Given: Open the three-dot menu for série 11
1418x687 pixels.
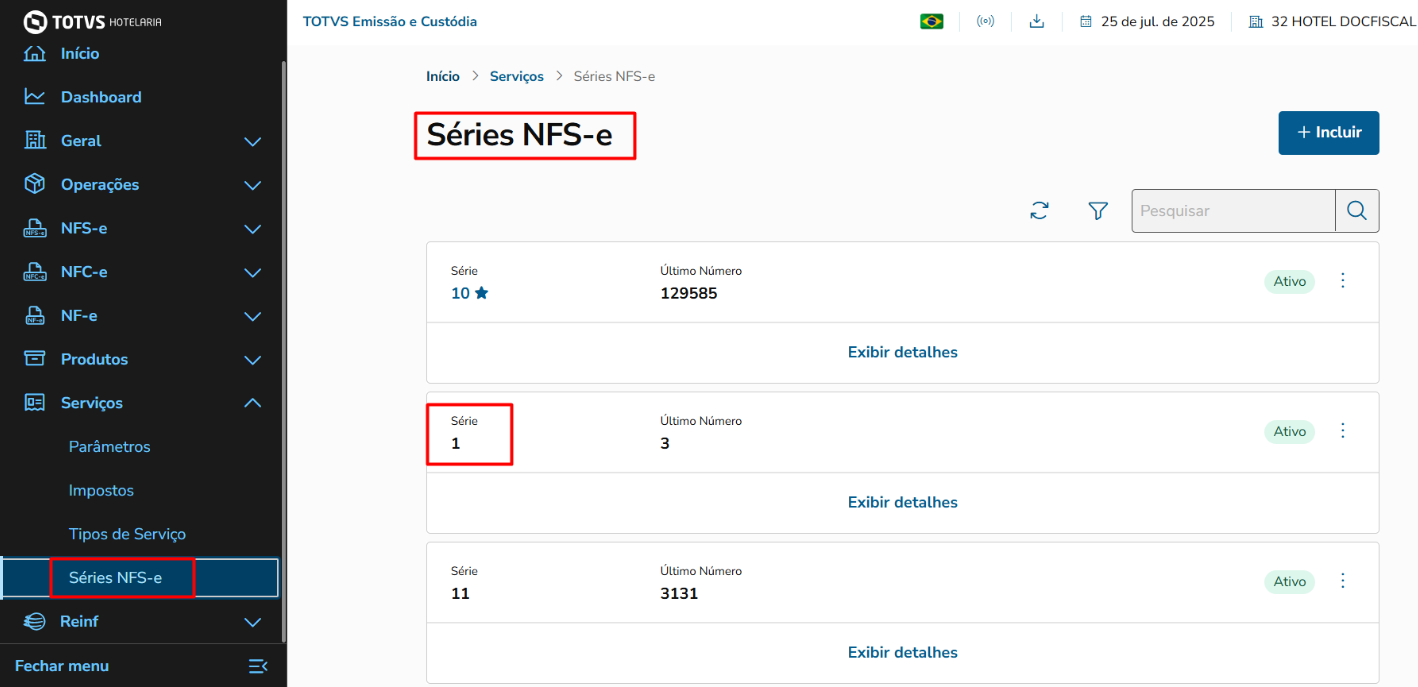Looking at the screenshot, I should coord(1343,581).
